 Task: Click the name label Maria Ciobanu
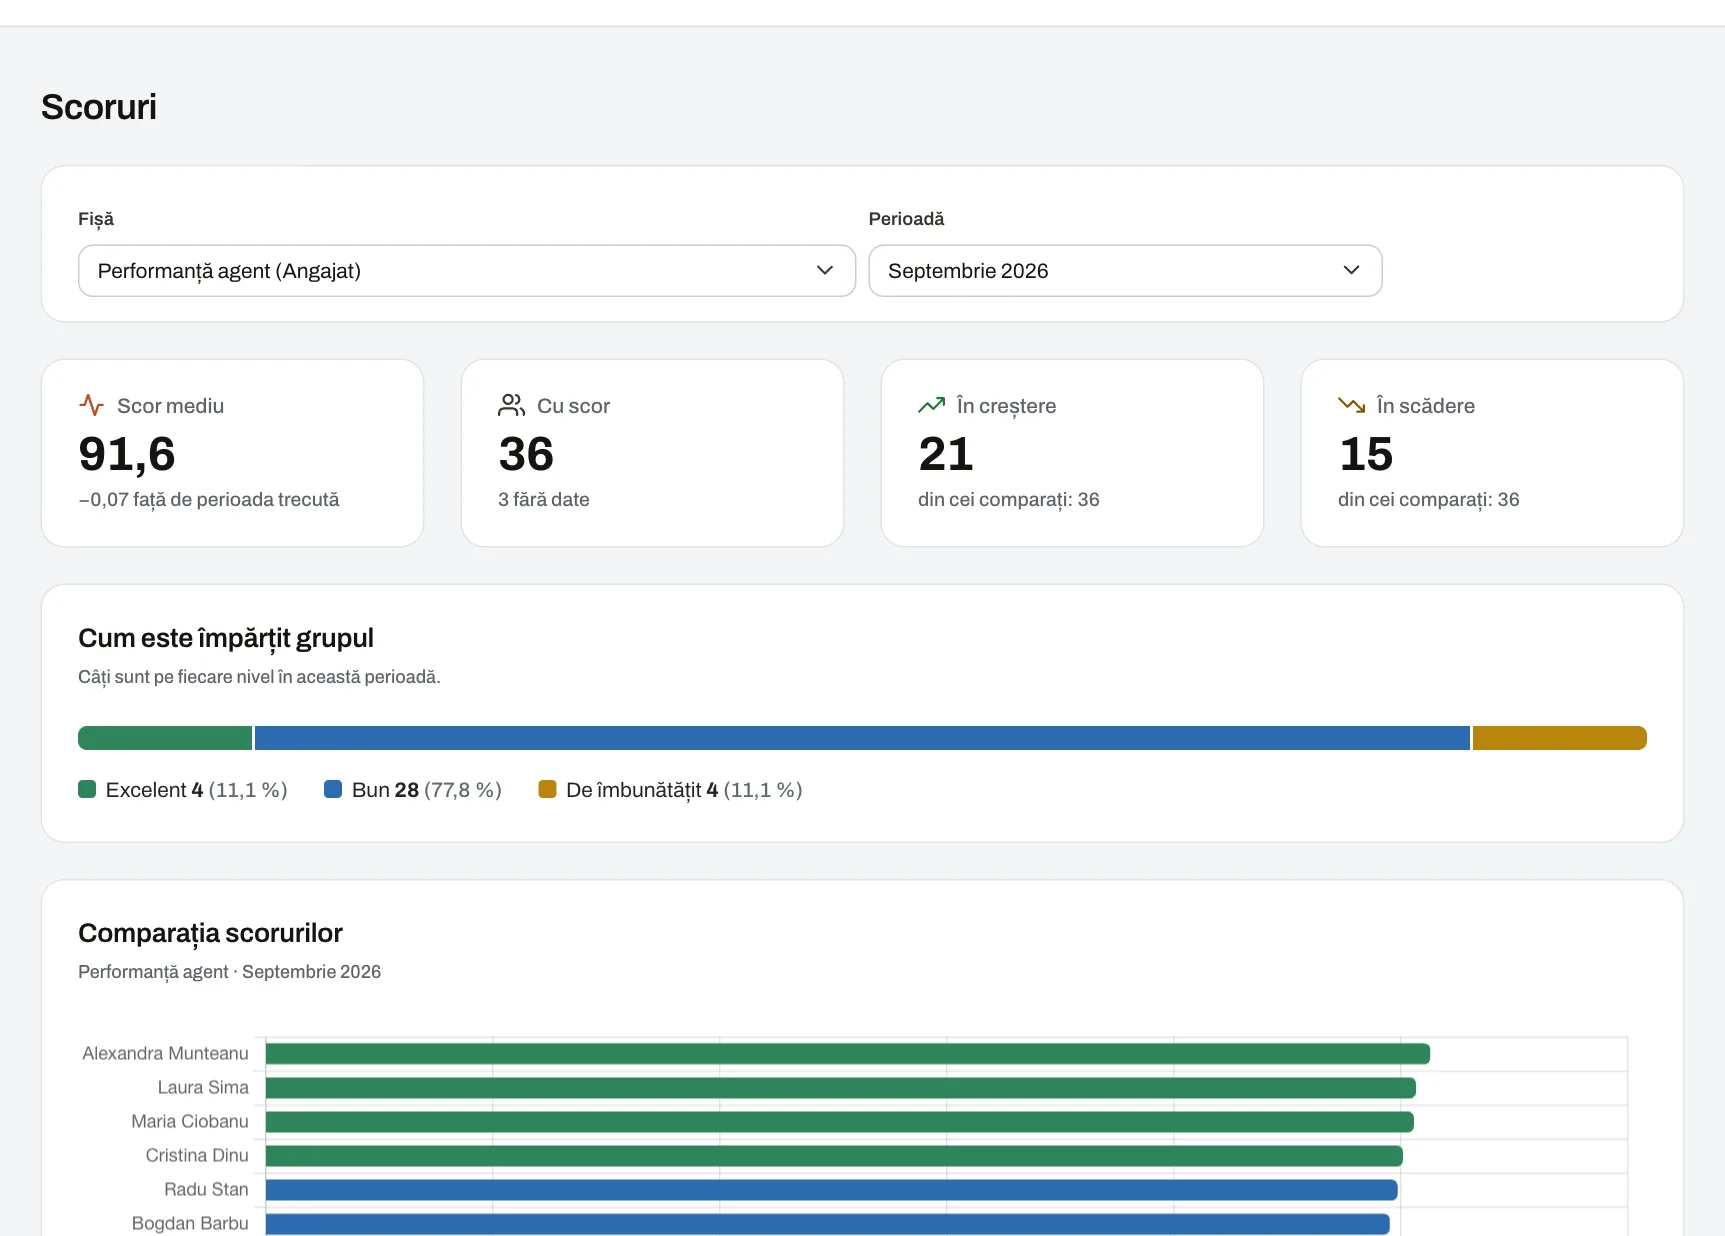(x=190, y=1122)
